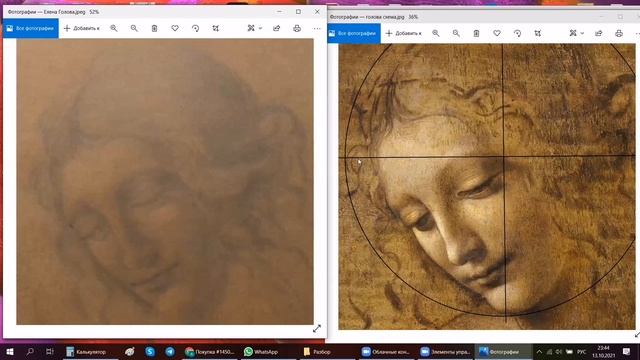The image size is (640, 360).
Task: Zoom in on the right window's image
Action: pos(436,33)
